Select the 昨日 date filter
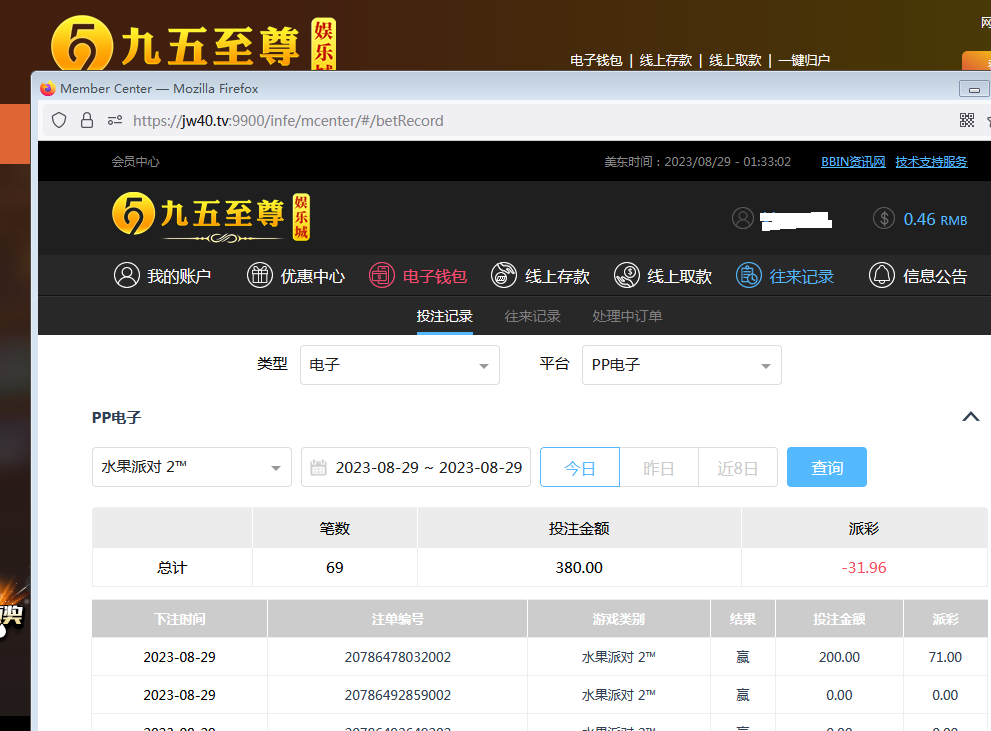991x731 pixels. pyautogui.click(x=658, y=467)
